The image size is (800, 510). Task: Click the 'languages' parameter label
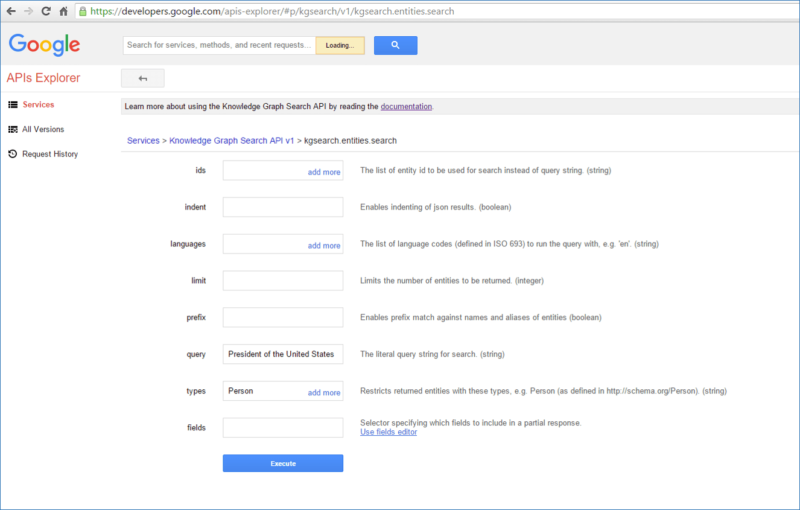point(188,244)
